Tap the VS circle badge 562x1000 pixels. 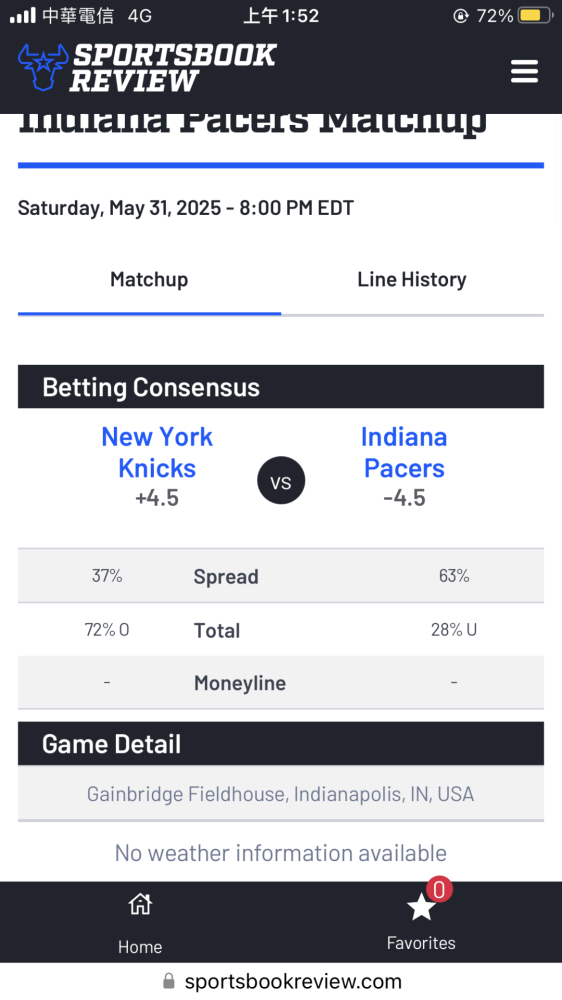tap(281, 483)
